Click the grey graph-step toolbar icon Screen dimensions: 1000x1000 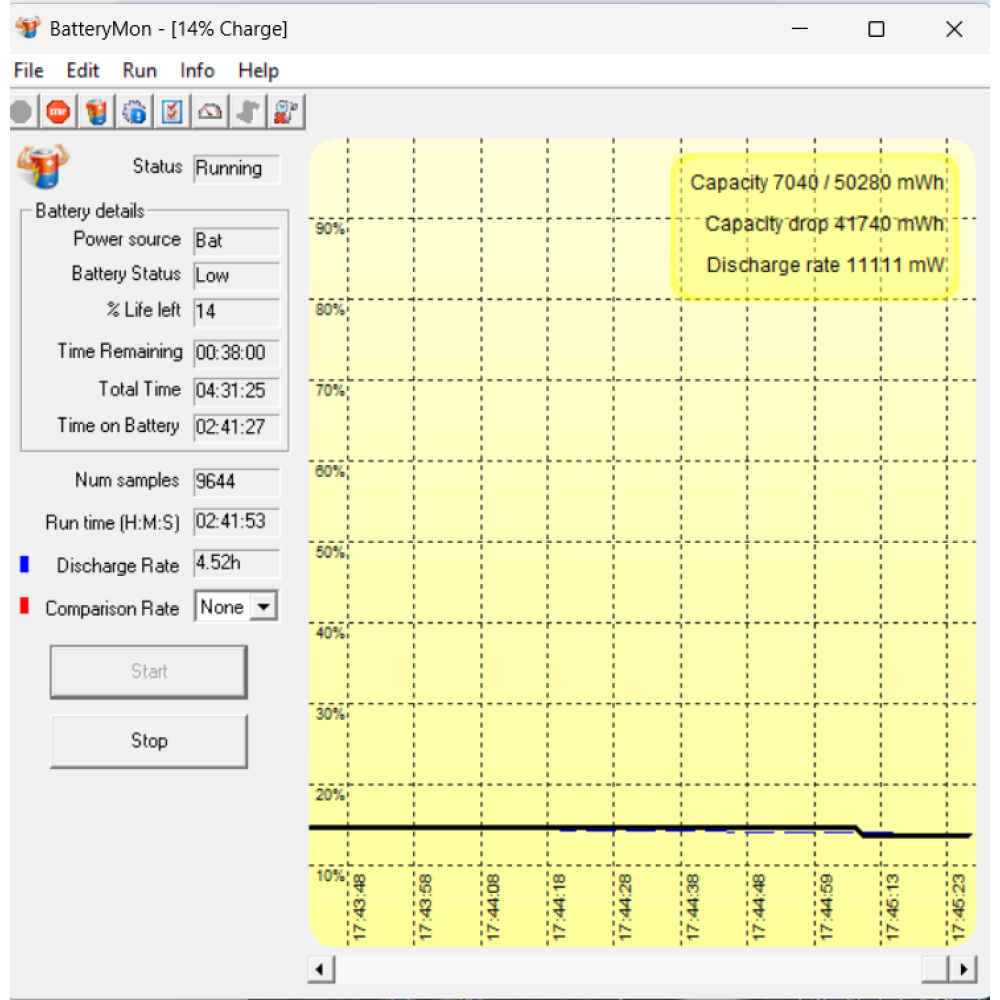(248, 112)
